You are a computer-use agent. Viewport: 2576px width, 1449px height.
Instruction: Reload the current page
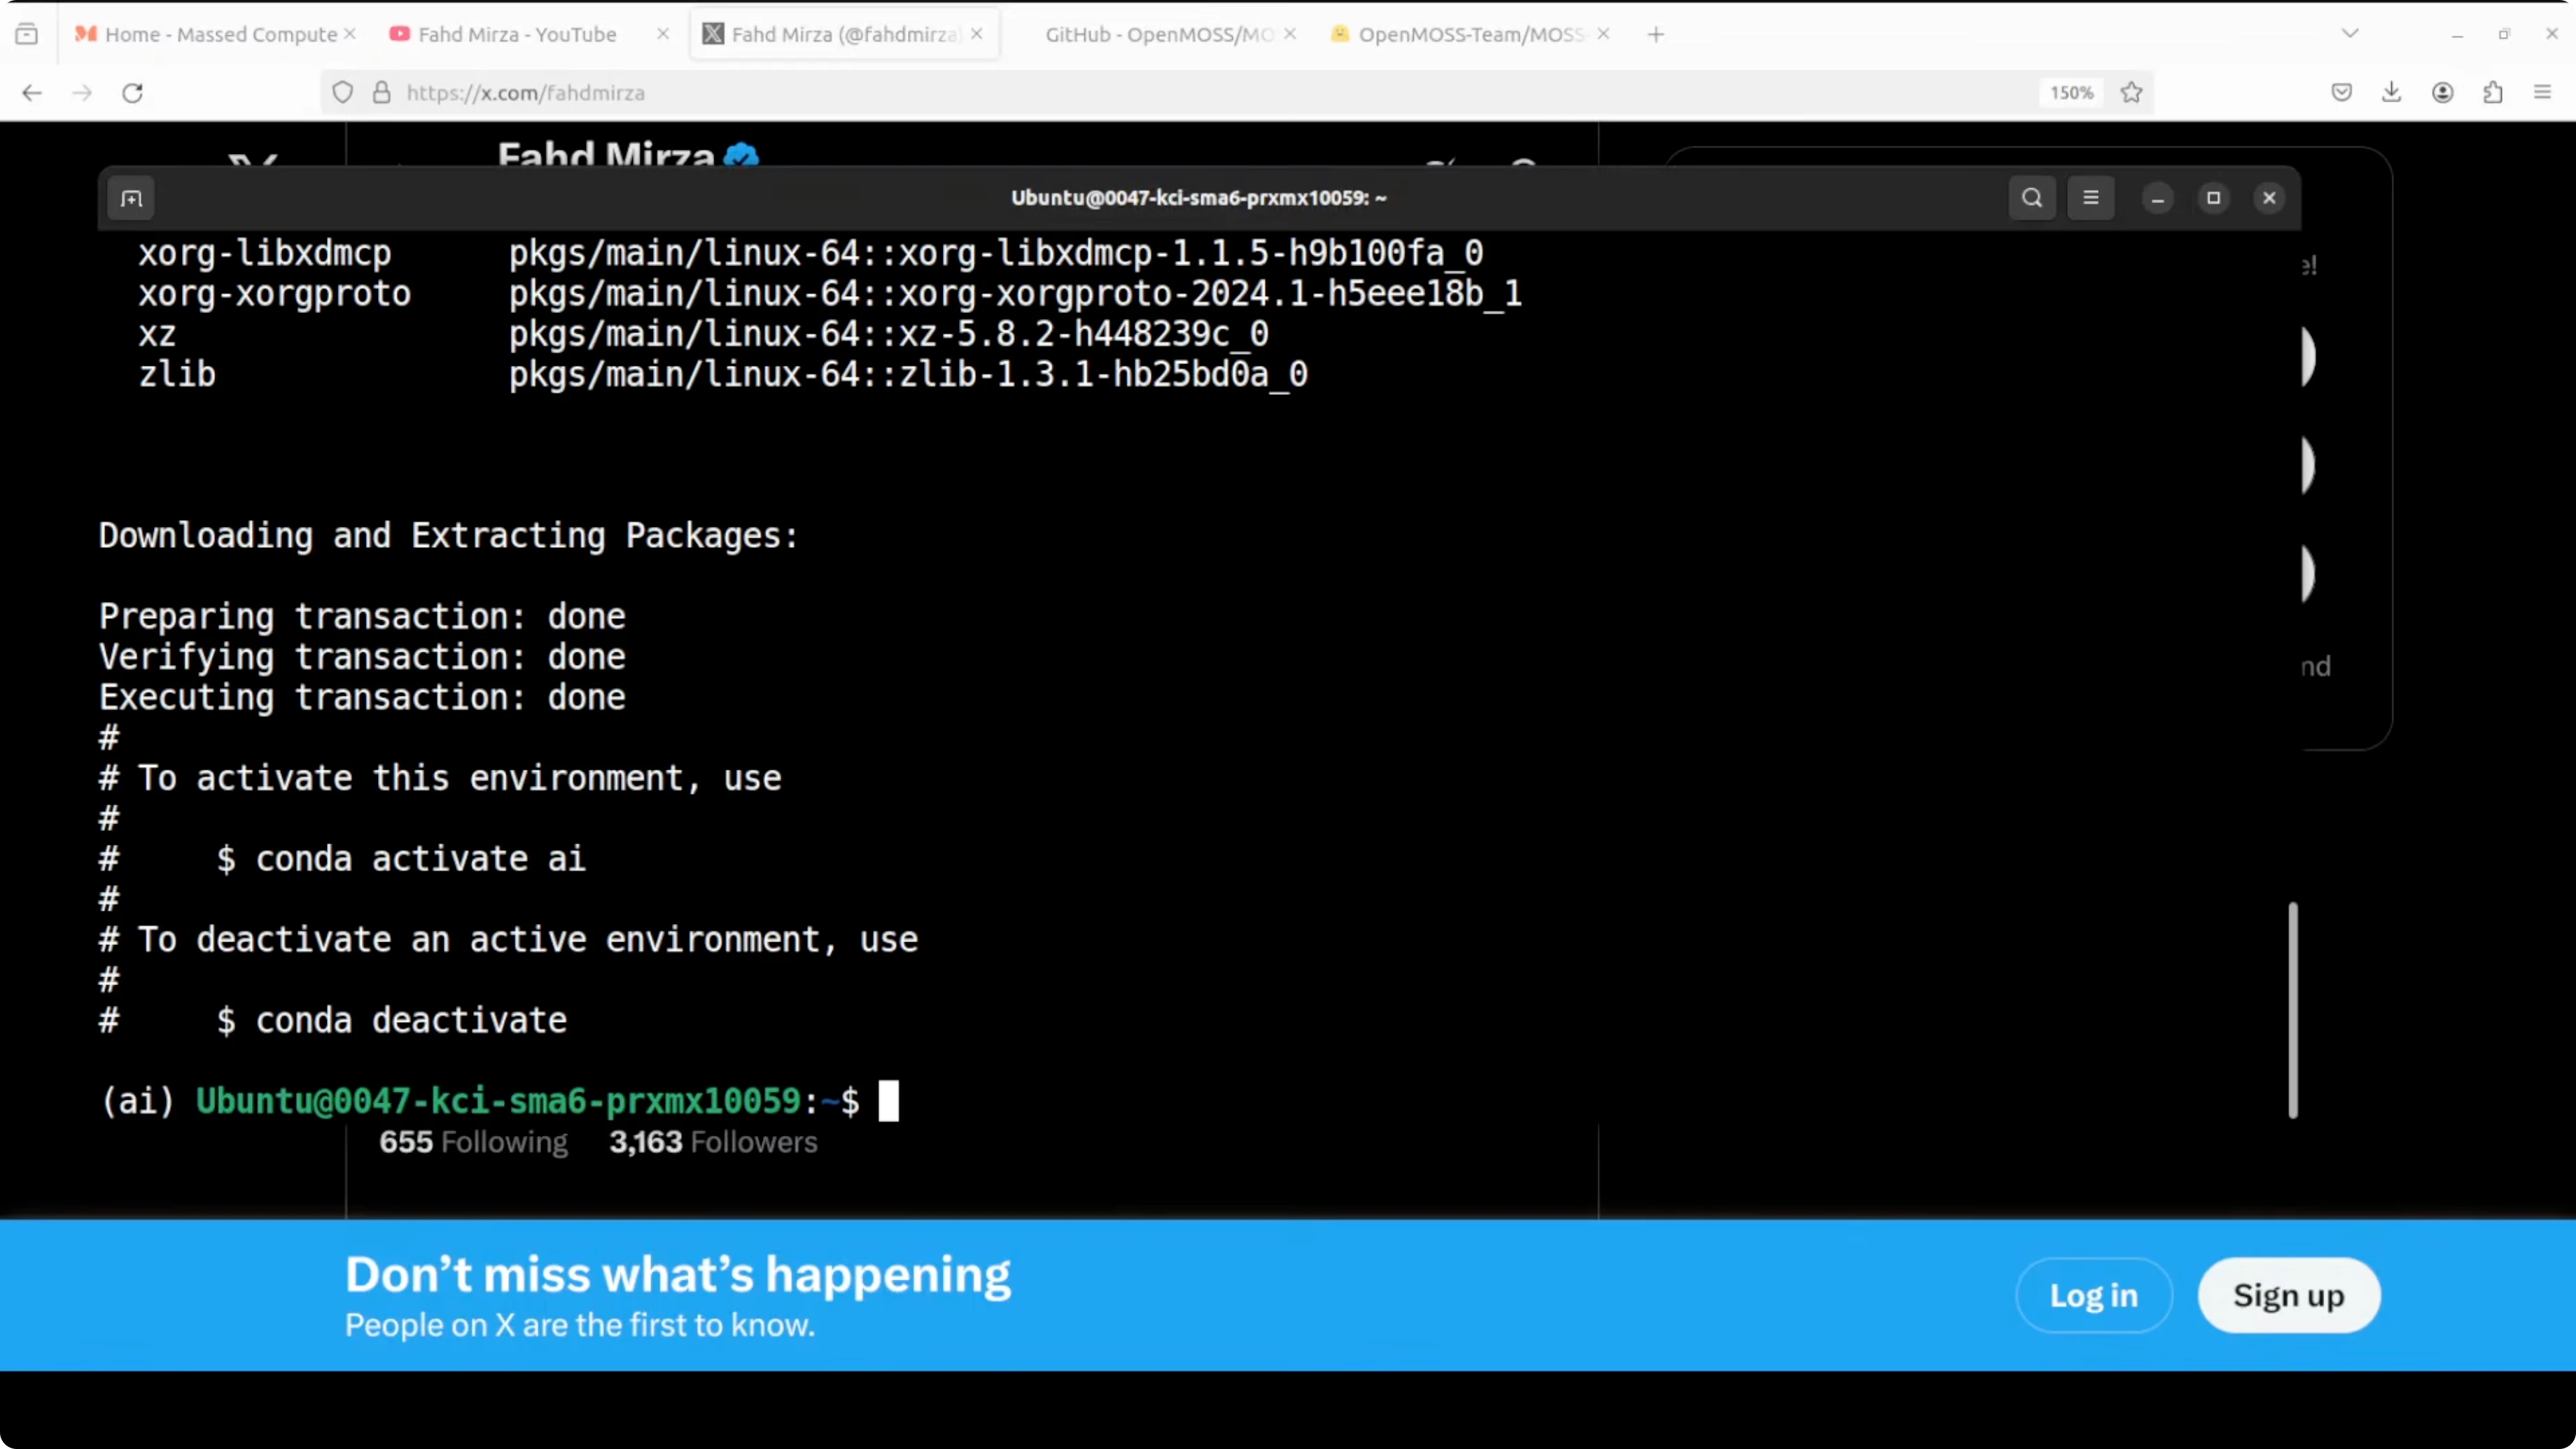point(133,92)
